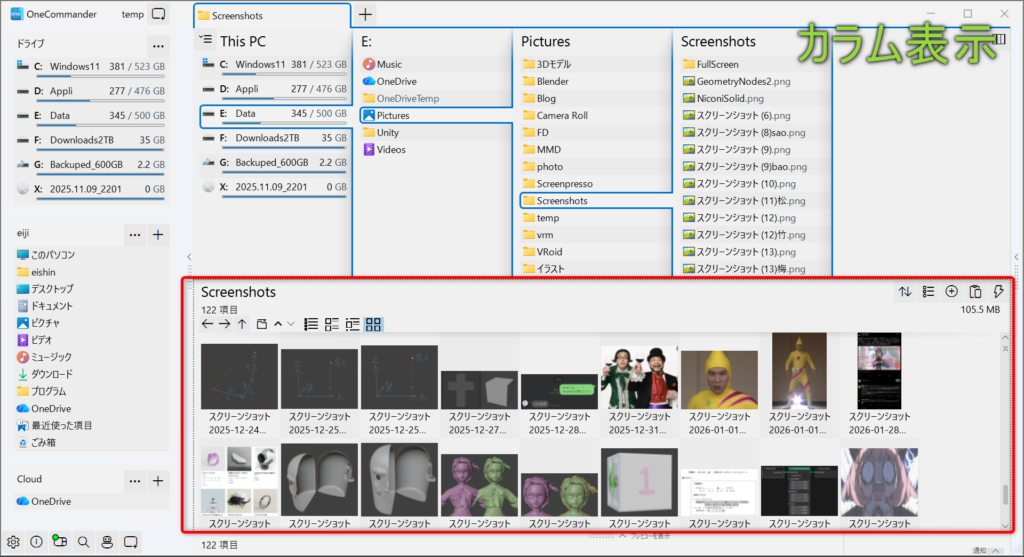Click the clipboard paste icon in Screenshots pane

coord(975,292)
